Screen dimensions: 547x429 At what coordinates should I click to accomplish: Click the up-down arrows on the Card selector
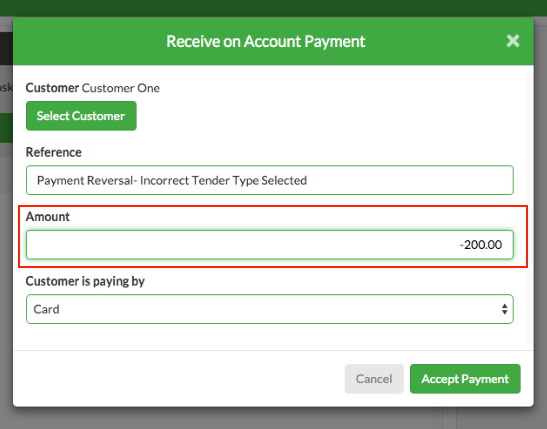504,309
